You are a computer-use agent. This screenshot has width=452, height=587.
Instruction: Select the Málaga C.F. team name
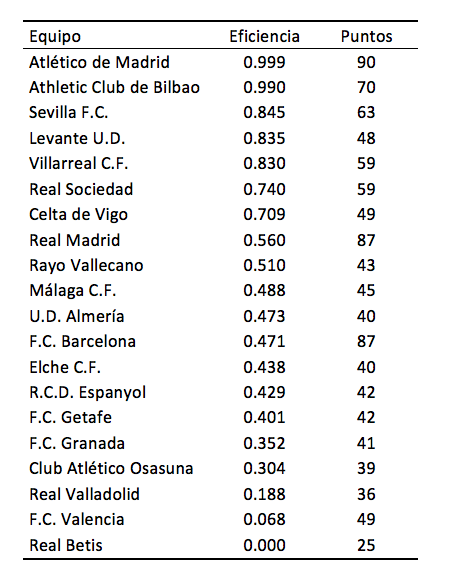[73, 291]
